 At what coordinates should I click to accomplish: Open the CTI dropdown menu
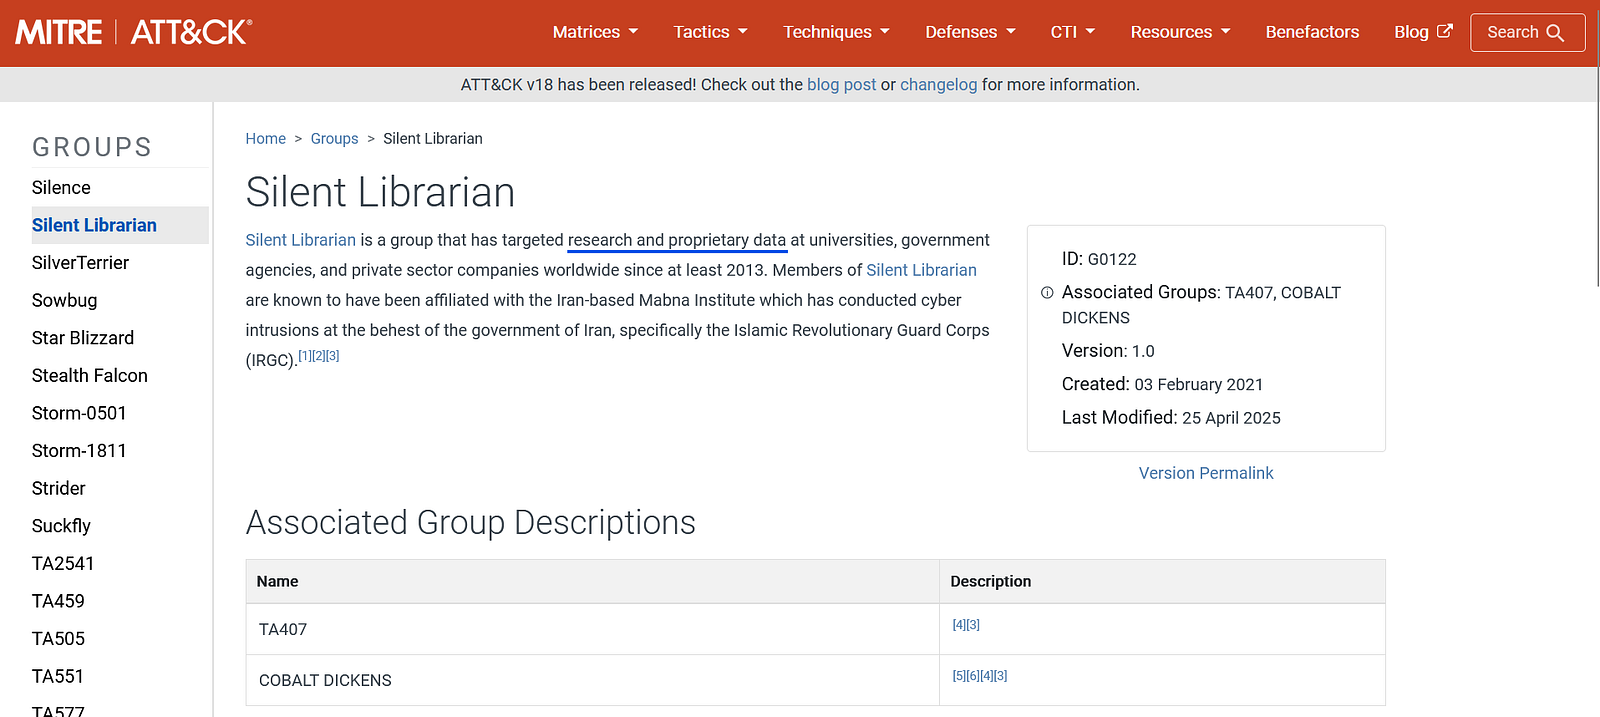click(x=1073, y=32)
